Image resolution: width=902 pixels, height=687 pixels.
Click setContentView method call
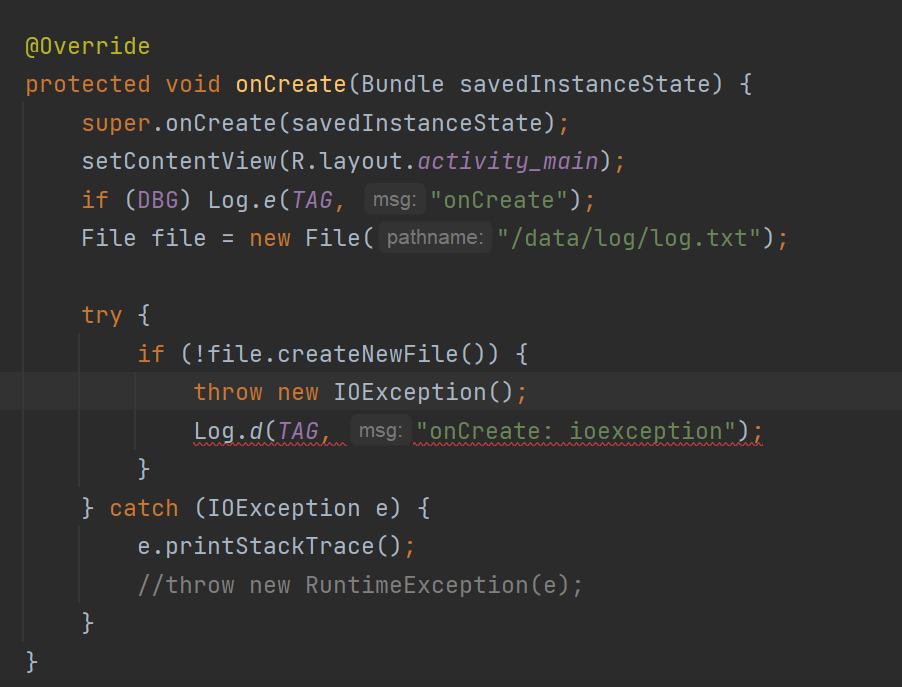pyautogui.click(x=179, y=162)
